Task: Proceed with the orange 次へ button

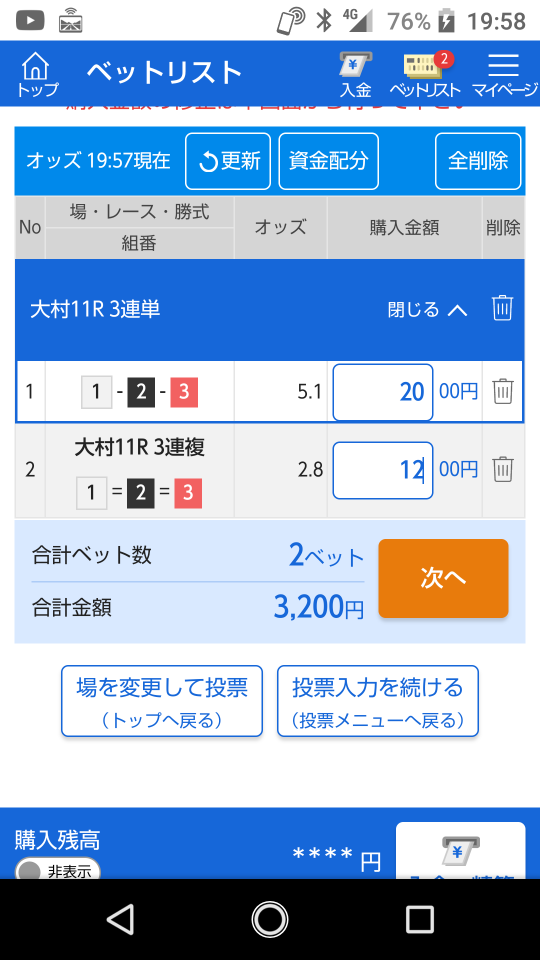Action: 443,578
